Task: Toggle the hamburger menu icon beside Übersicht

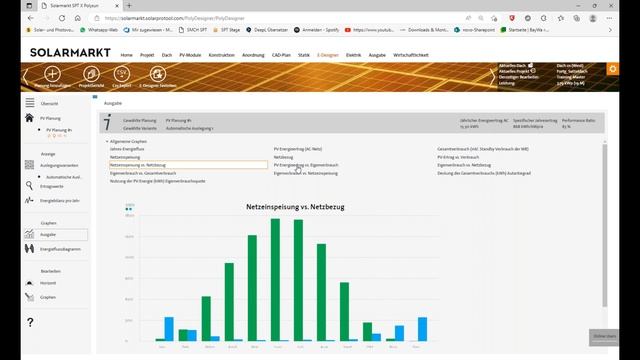Action: coord(30,103)
